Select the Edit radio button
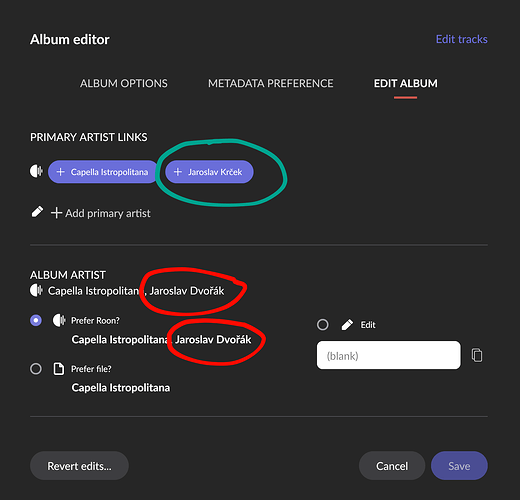 pyautogui.click(x=323, y=325)
